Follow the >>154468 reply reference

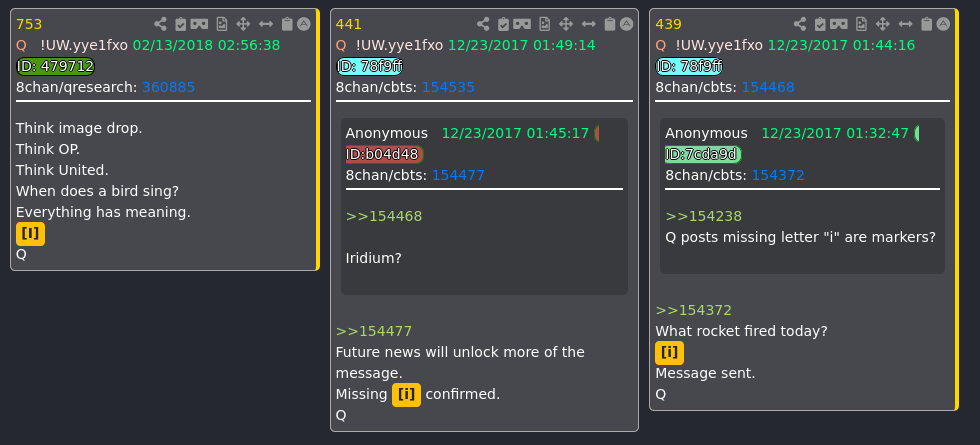(x=384, y=217)
